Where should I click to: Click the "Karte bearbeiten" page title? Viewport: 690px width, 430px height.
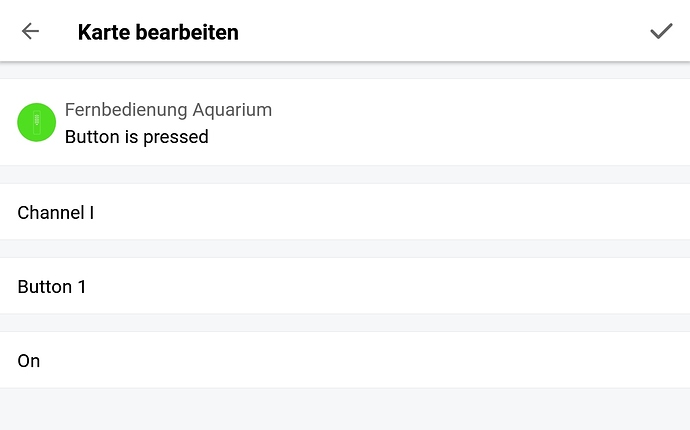[x=157, y=32]
